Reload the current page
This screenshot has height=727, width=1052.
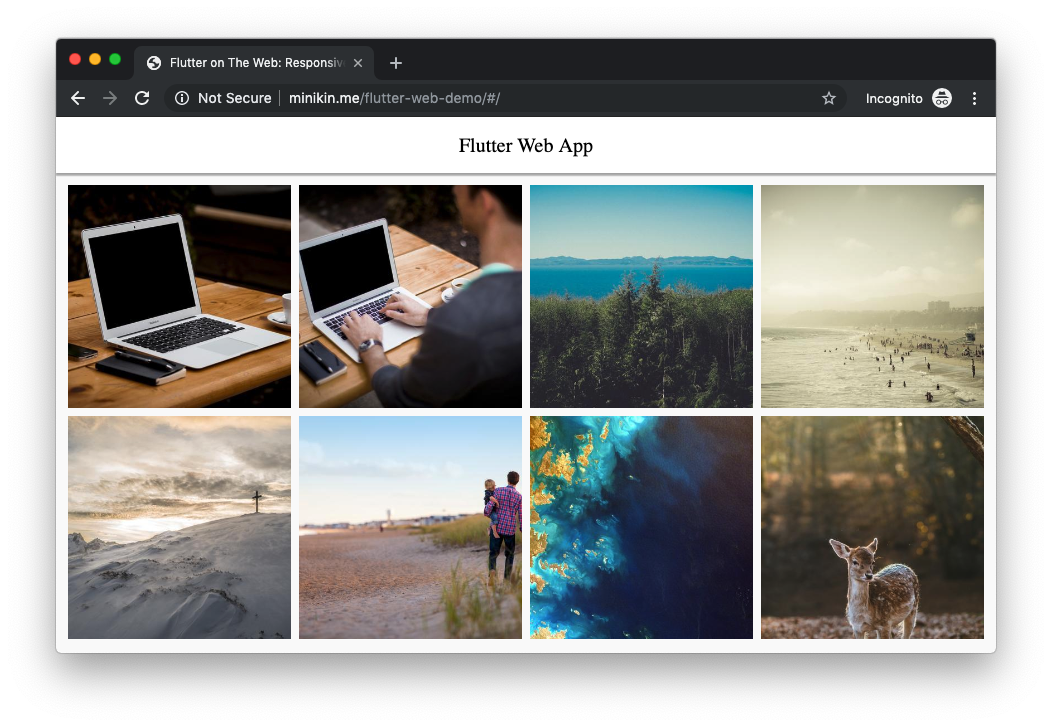[x=142, y=98]
